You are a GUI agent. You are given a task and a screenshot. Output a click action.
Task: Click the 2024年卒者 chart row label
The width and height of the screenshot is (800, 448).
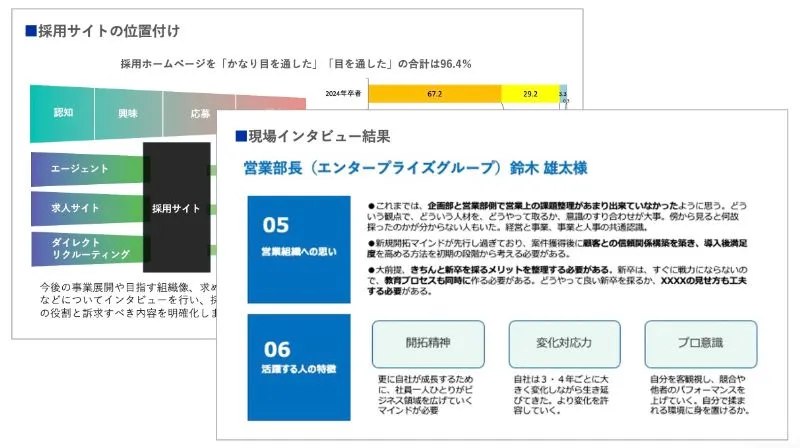tap(343, 93)
